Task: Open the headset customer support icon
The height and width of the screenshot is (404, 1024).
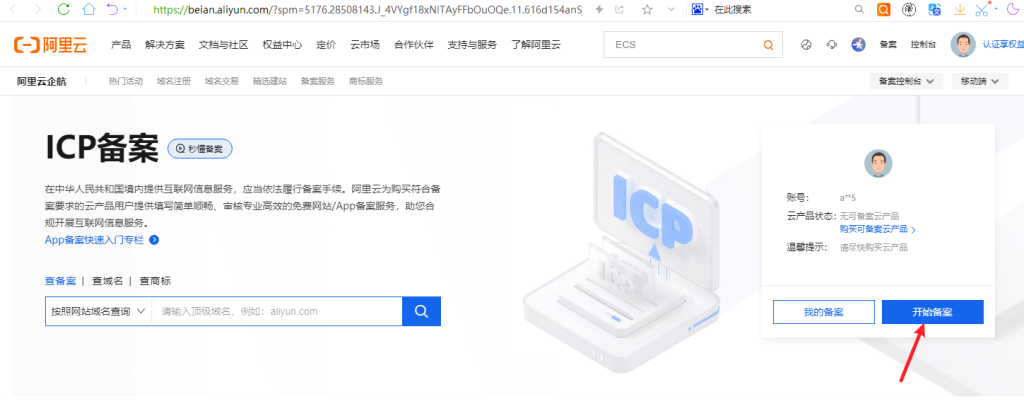Action: click(831, 44)
